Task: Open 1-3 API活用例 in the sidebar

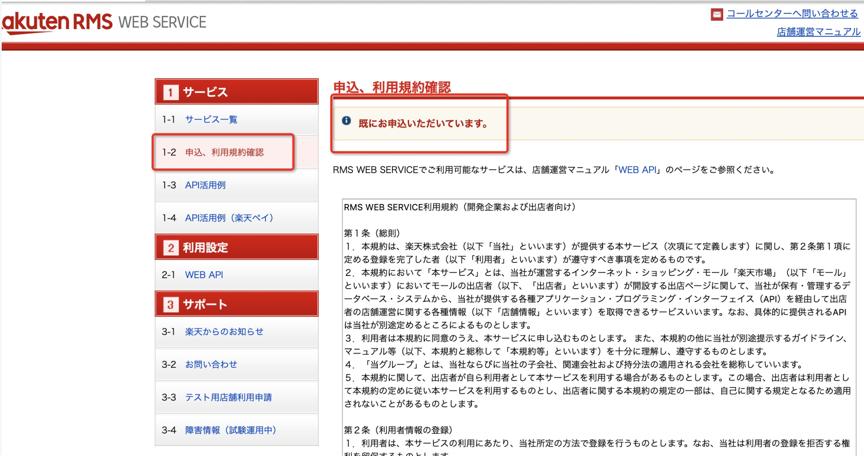Action: [205, 185]
